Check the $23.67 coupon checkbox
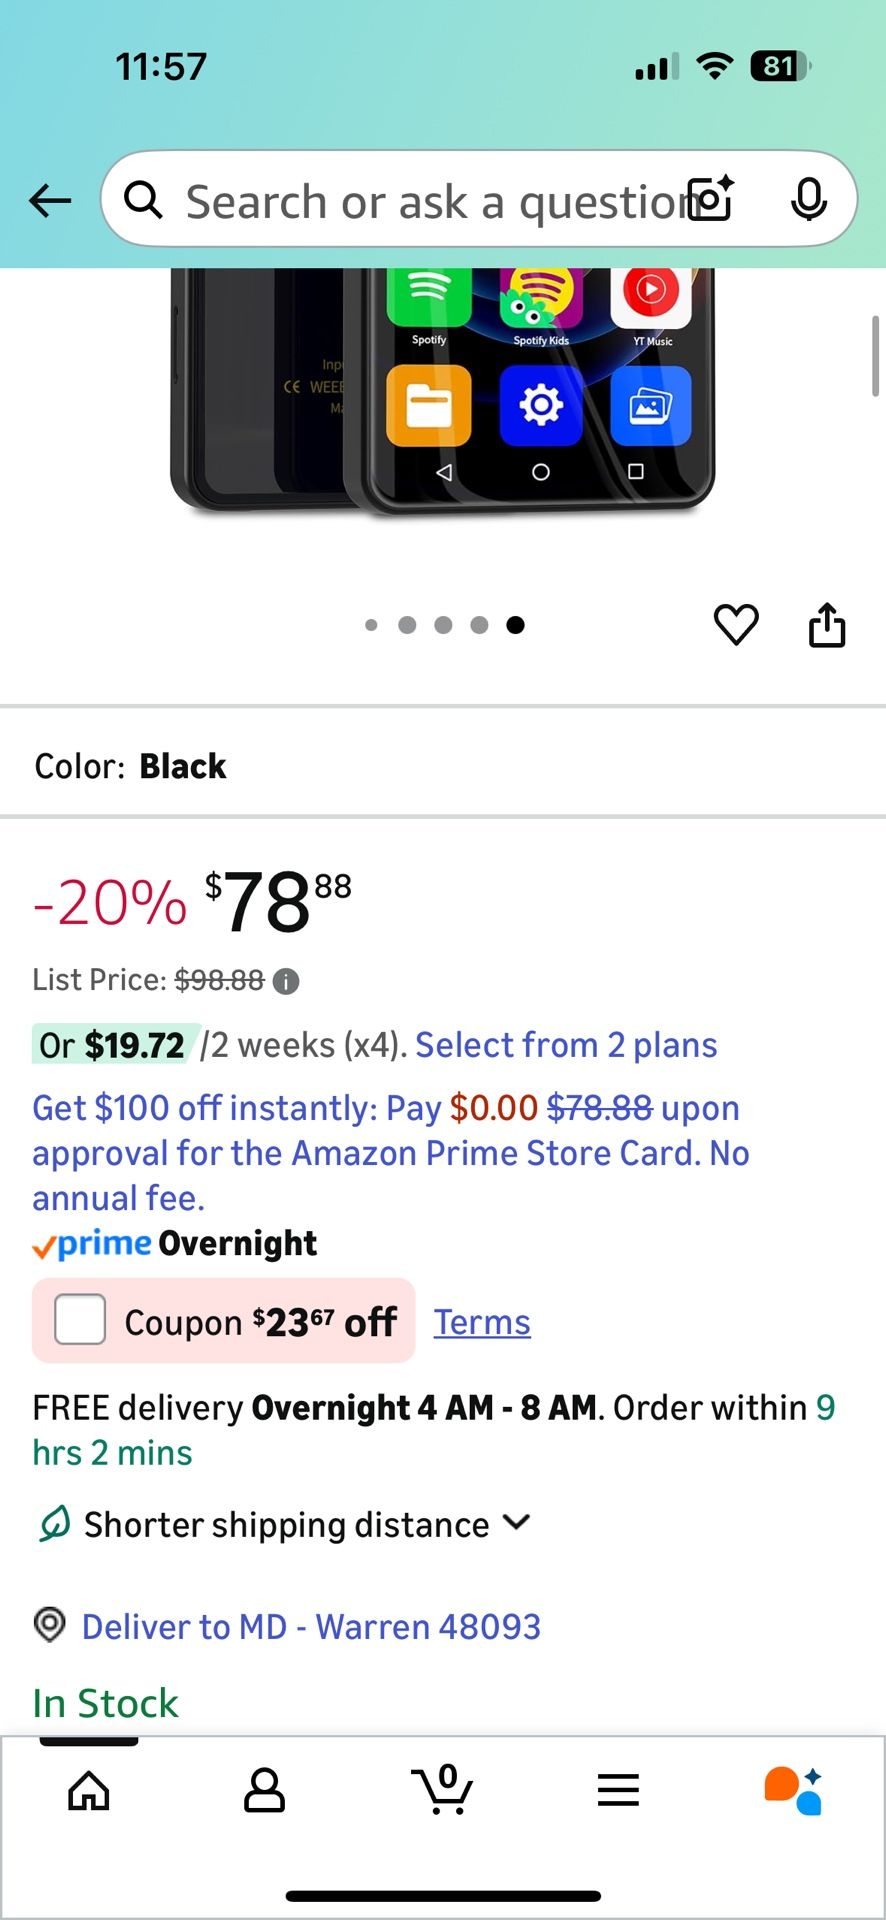Screen dimensions: 886x1920 (x=80, y=1320)
